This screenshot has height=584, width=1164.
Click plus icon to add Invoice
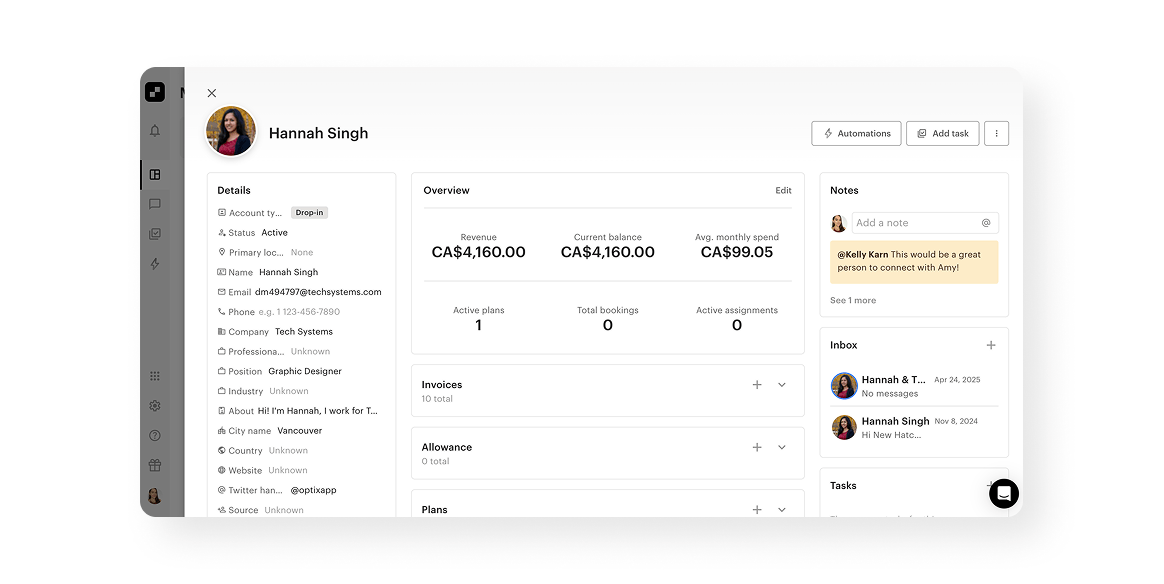point(757,385)
